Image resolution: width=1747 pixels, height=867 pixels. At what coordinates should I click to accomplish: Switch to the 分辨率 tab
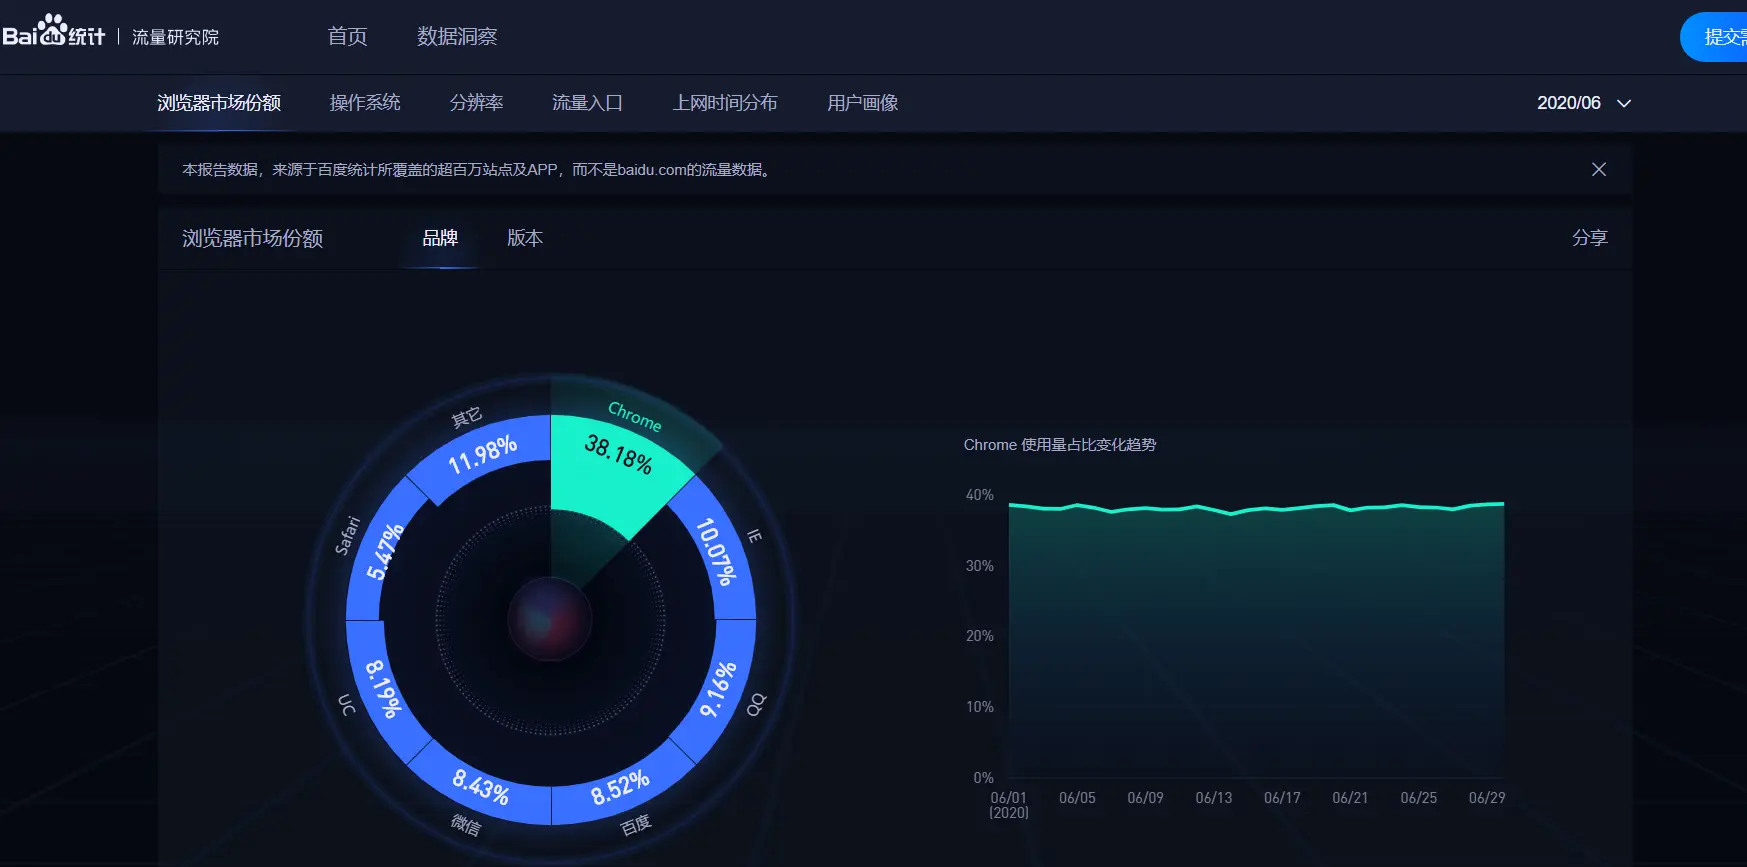pos(476,103)
